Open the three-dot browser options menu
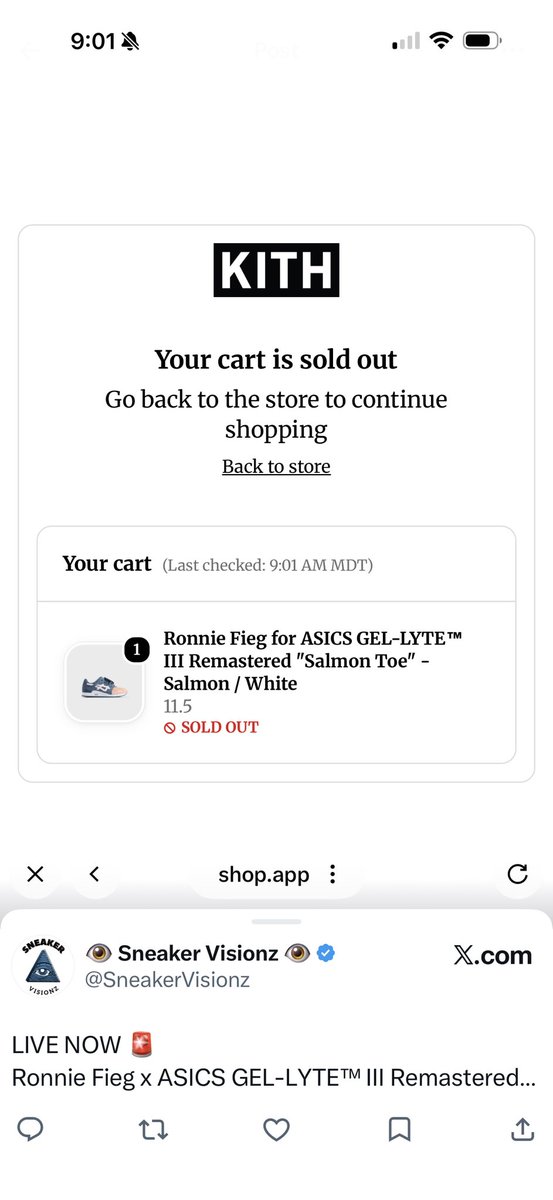Screen dimensions: 553x1200 click(332, 874)
